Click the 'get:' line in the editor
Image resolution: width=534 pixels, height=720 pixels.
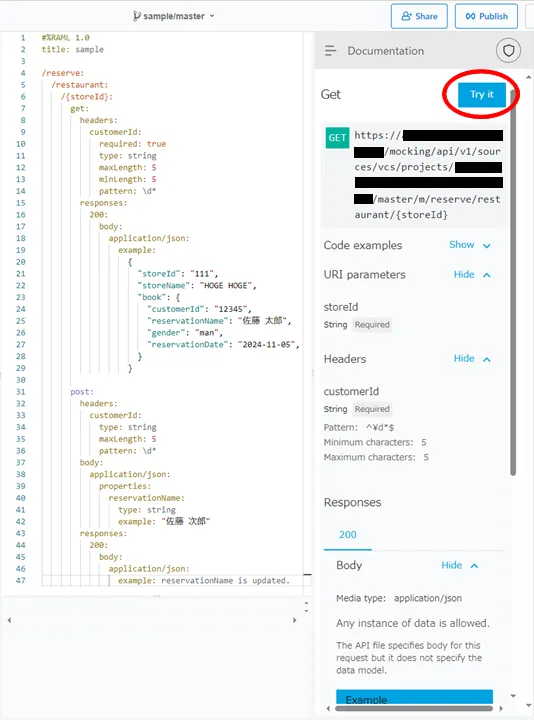[x=80, y=109]
